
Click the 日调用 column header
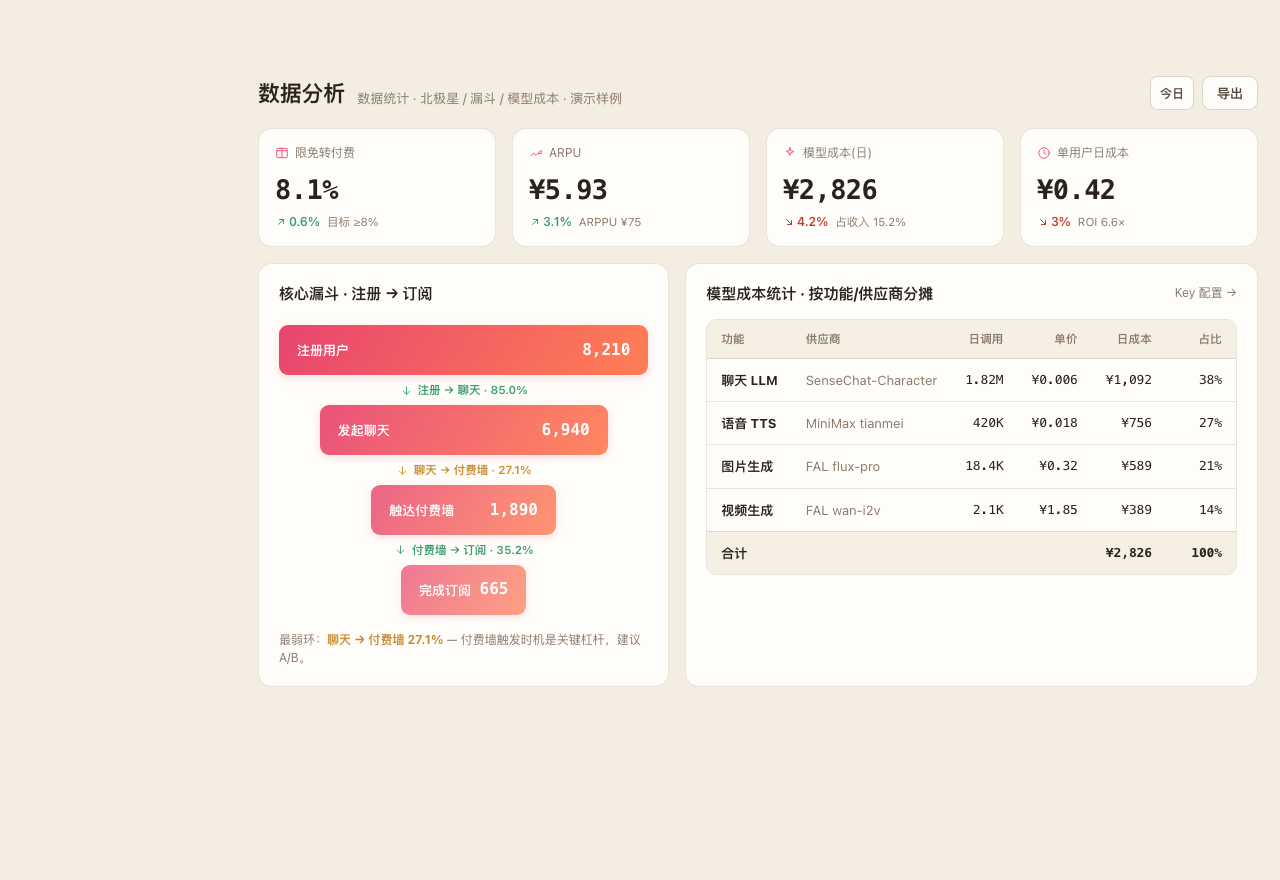[986, 339]
